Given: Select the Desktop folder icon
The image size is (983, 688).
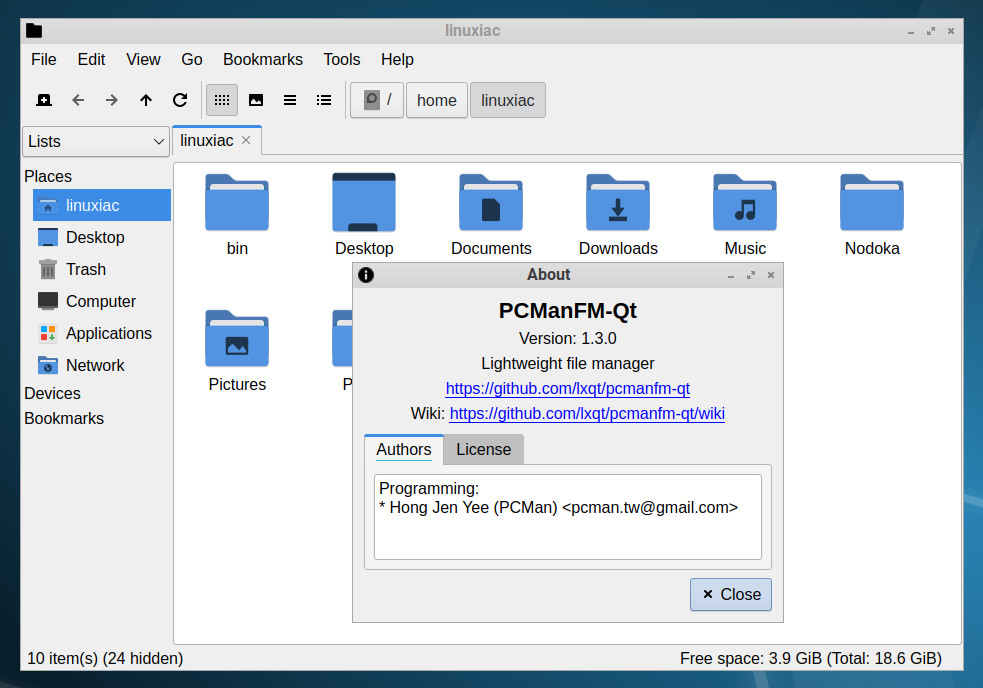Looking at the screenshot, I should [364, 203].
